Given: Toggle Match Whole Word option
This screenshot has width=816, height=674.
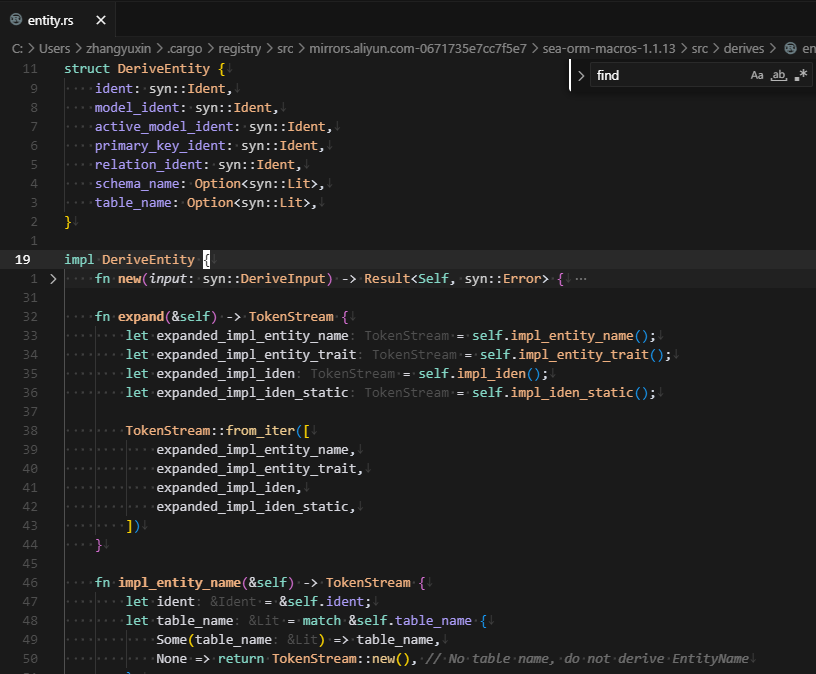Looking at the screenshot, I should point(779,75).
